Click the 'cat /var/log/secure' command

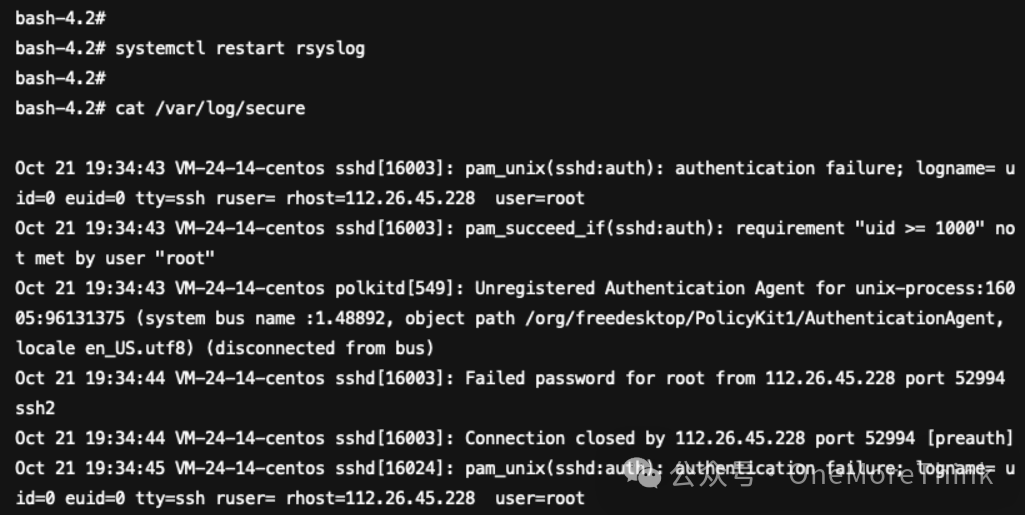(210, 108)
